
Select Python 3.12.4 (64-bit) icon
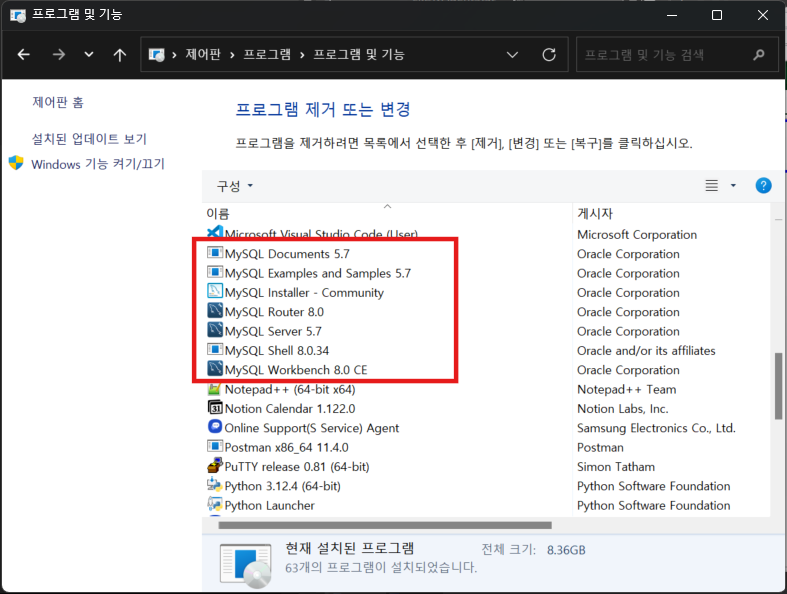coord(215,485)
